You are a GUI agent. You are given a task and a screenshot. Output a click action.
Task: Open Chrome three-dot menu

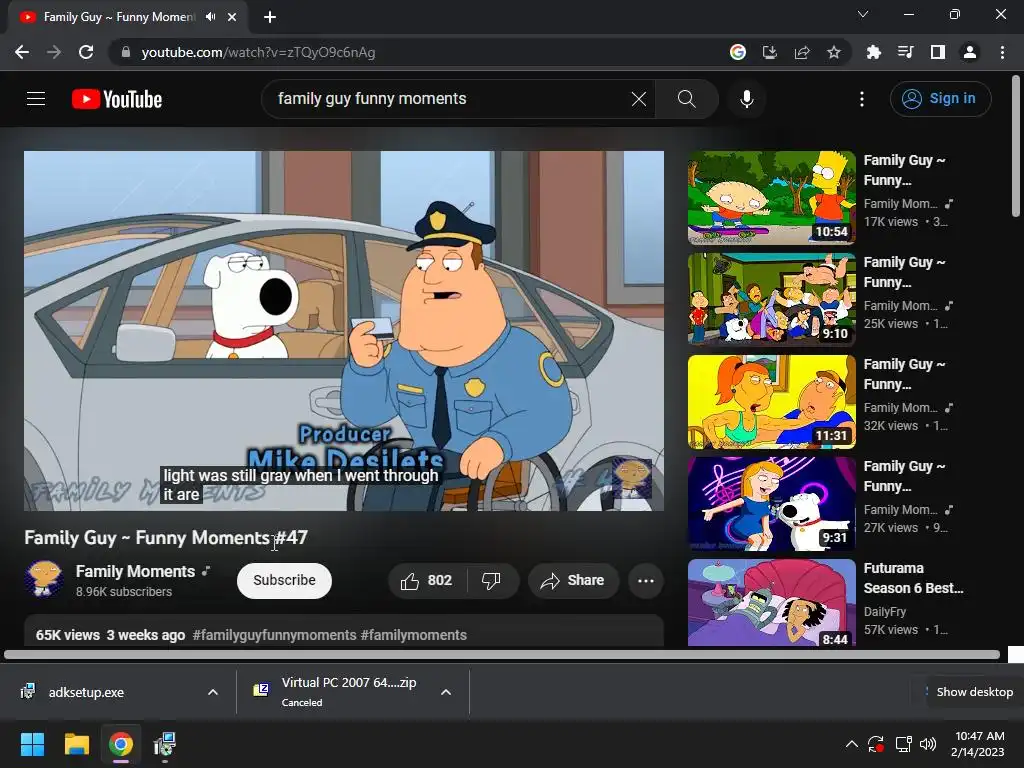tap(1002, 52)
